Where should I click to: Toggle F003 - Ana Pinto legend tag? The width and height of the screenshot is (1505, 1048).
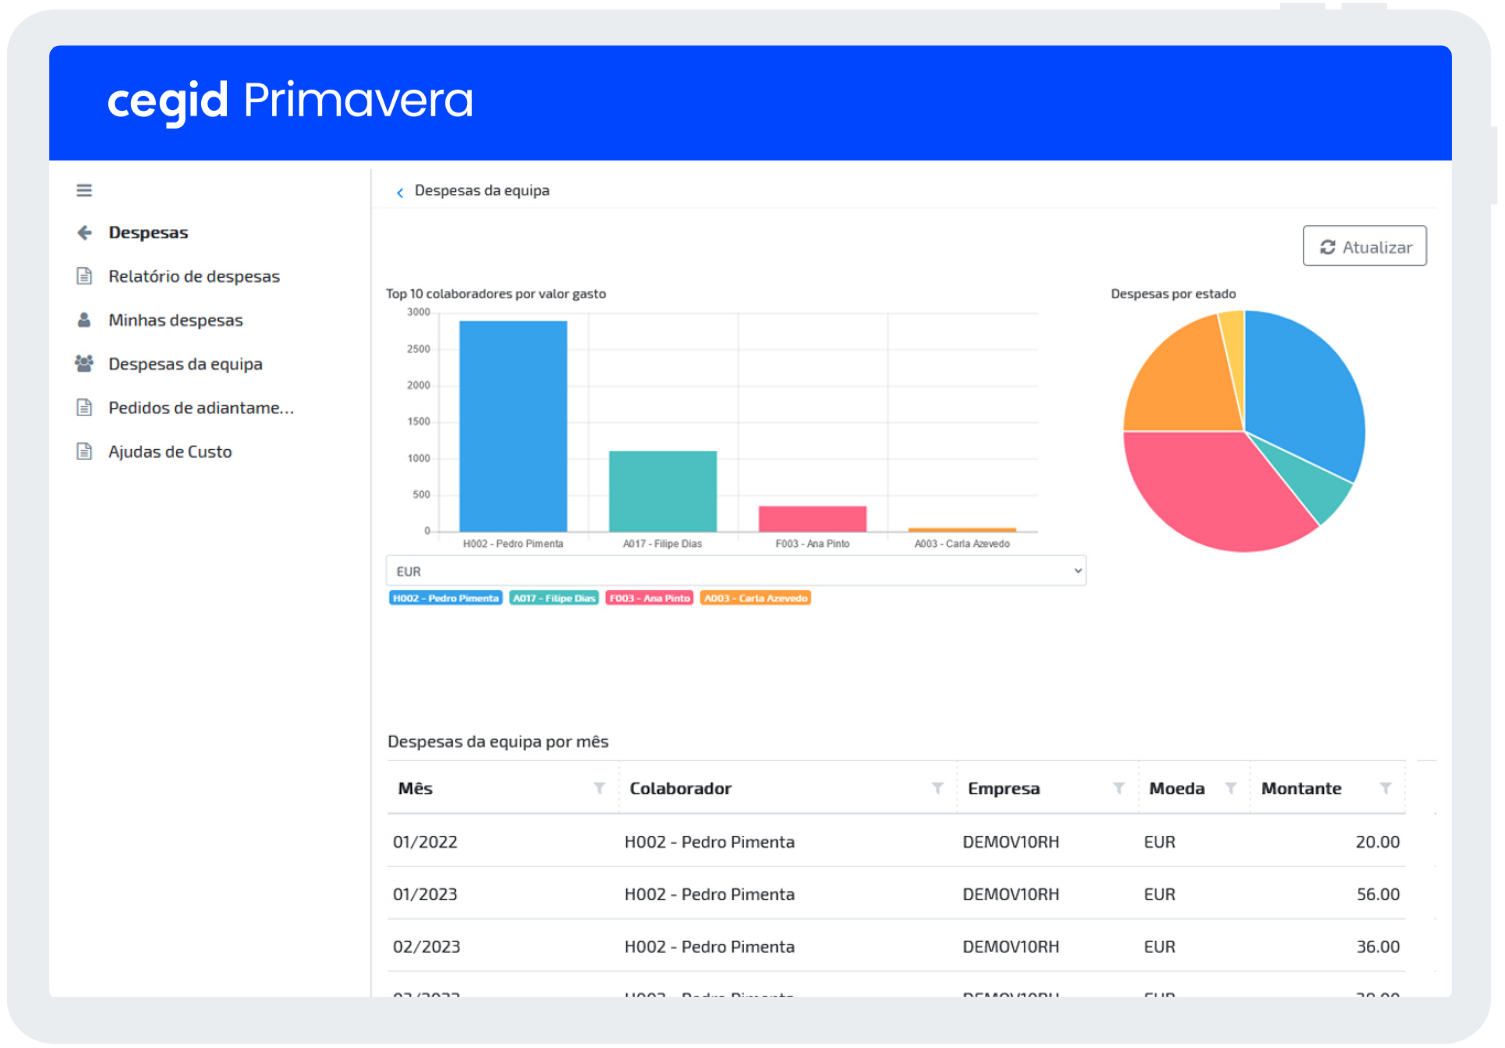pos(649,598)
